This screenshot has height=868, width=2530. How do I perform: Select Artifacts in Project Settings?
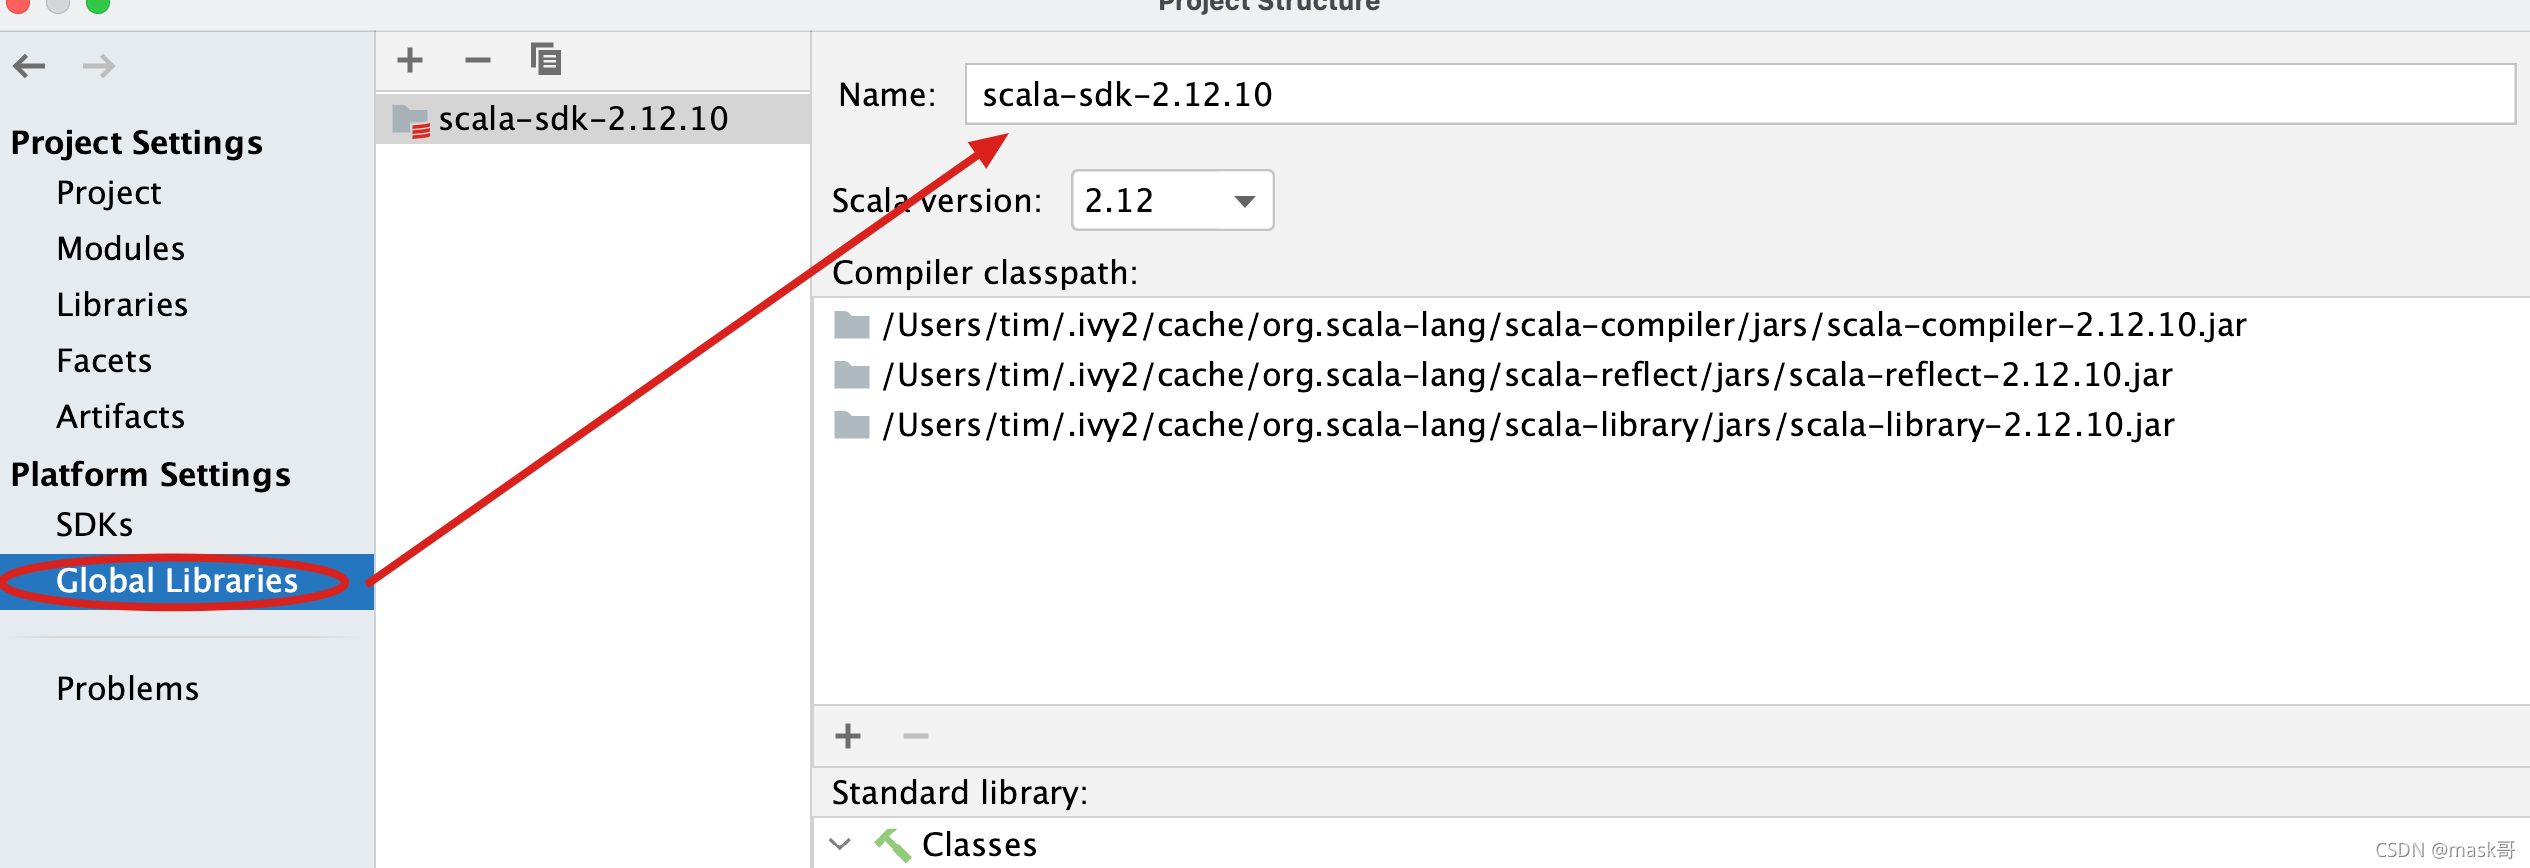pyautogui.click(x=120, y=416)
